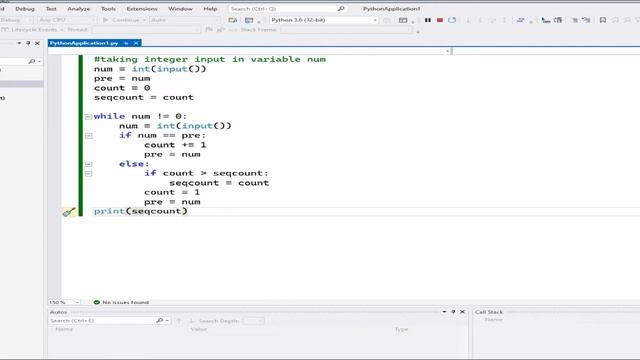640x360 pixels.
Task: Click the indent lines toolbar icon
Action: [546, 20]
